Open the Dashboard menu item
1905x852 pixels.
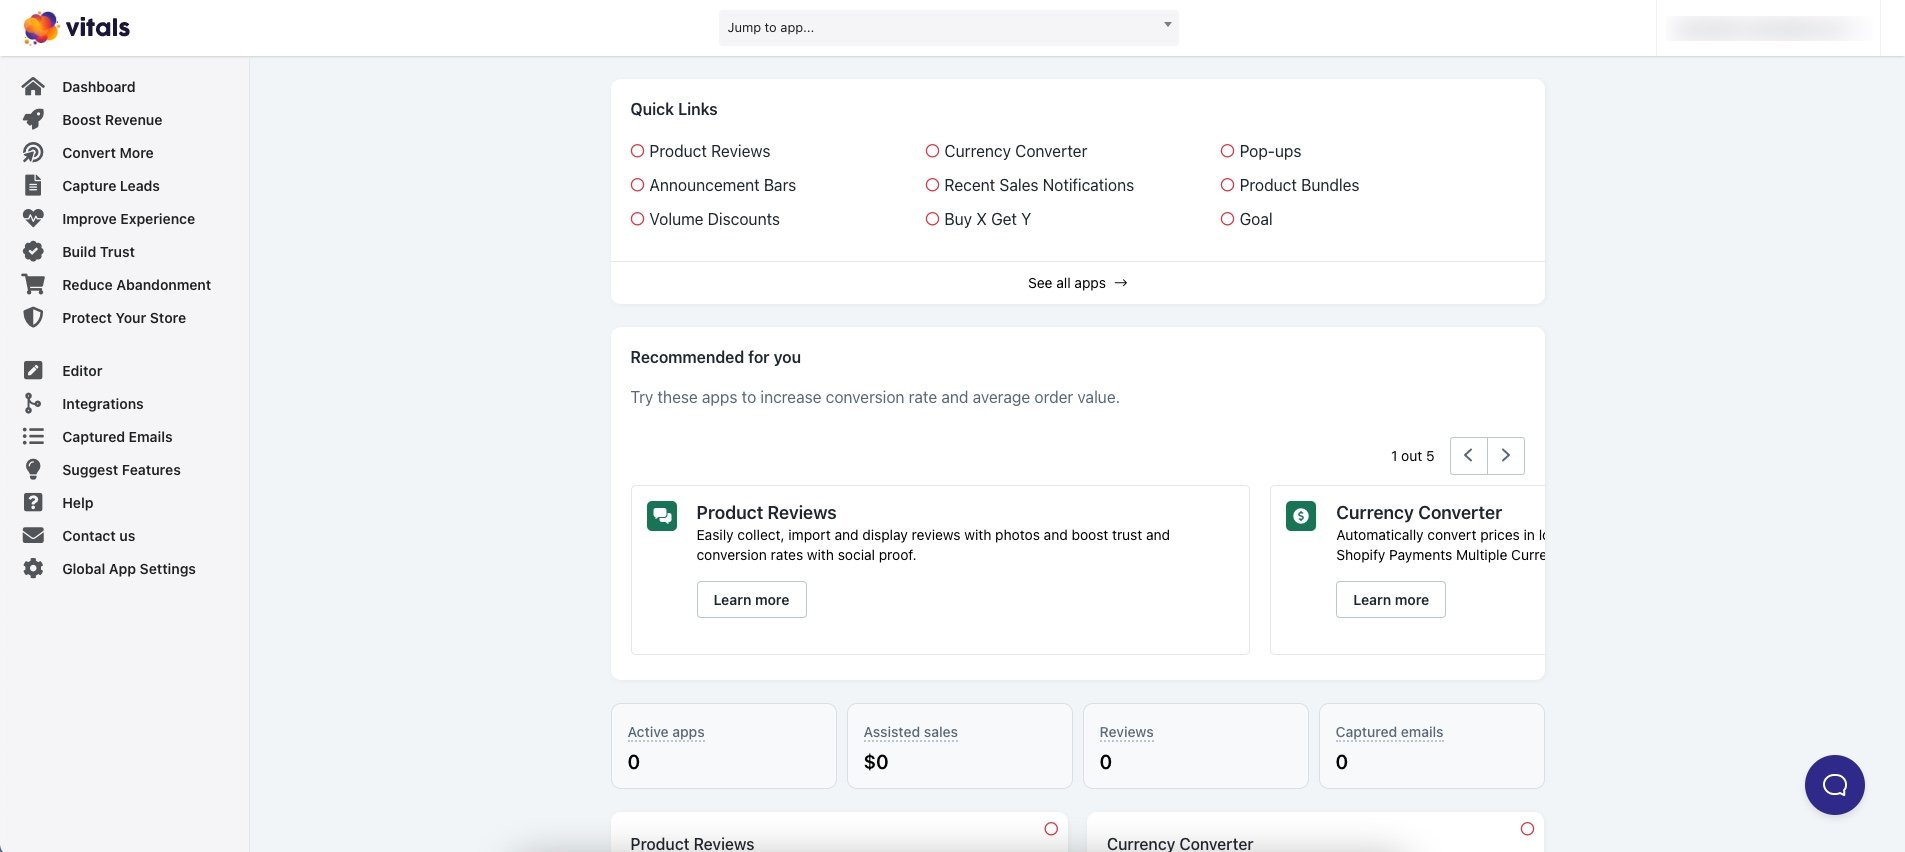pos(98,87)
